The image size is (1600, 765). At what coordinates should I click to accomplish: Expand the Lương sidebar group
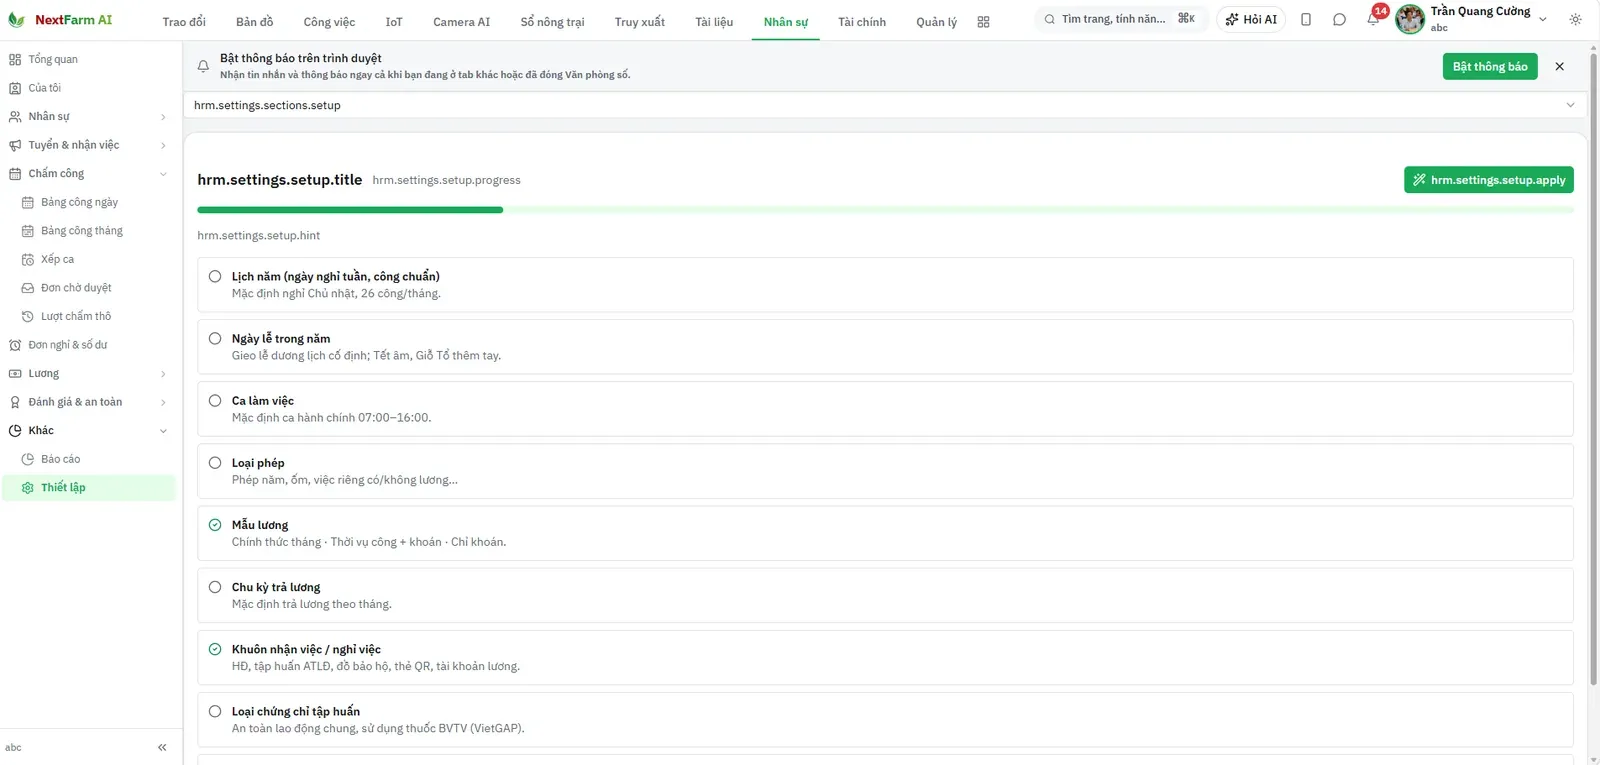point(88,373)
